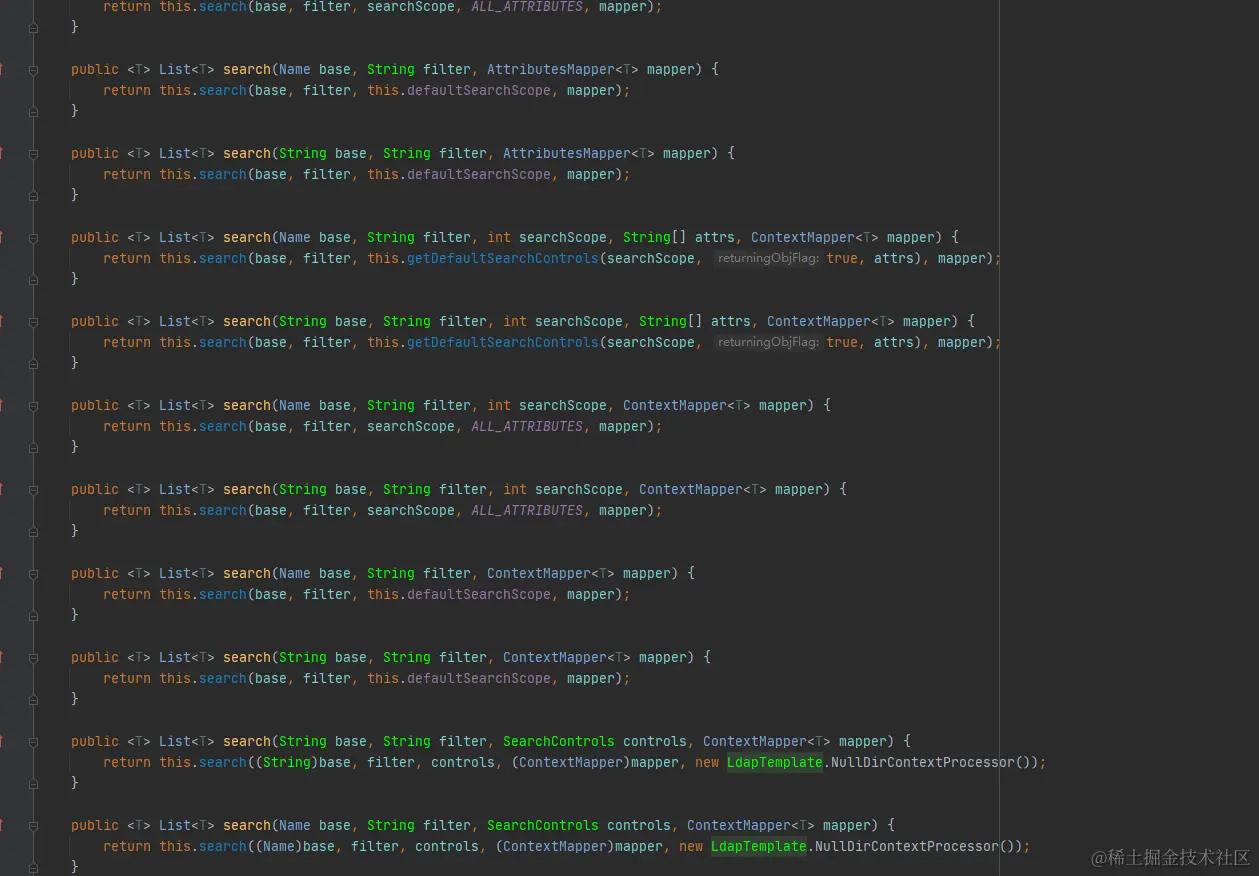The height and width of the screenshot is (876, 1259).
Task: Fold search(String base, String filter, ContextMapper mapper) method
Action: tap(34, 658)
